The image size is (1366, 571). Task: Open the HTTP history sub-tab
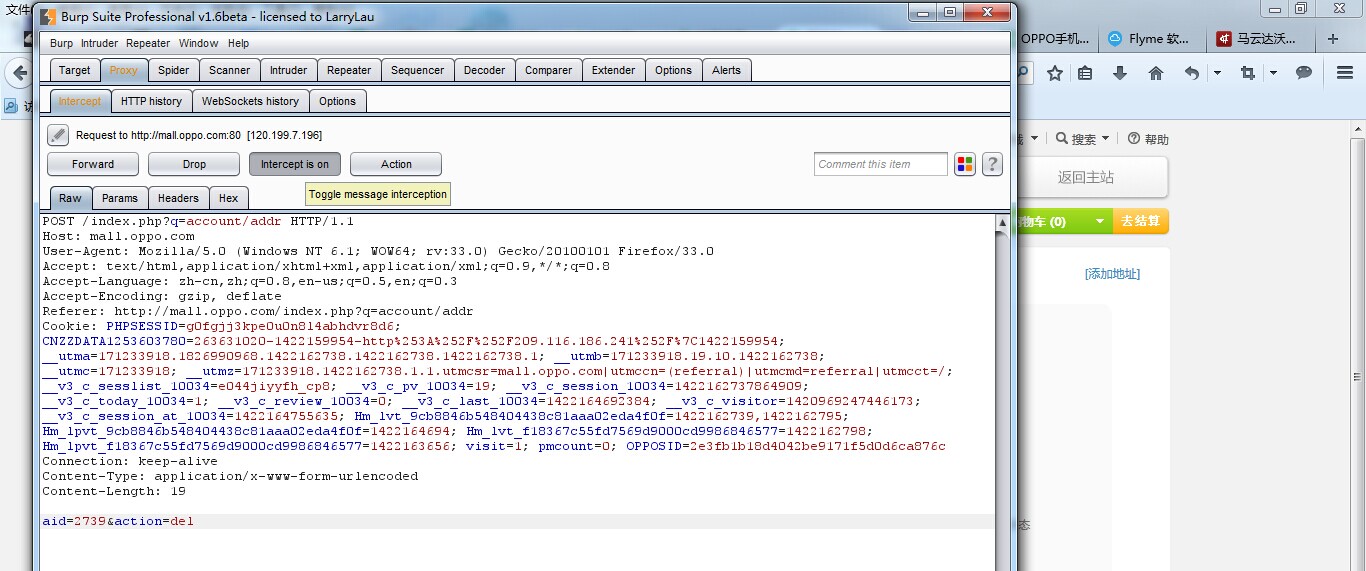[152, 101]
